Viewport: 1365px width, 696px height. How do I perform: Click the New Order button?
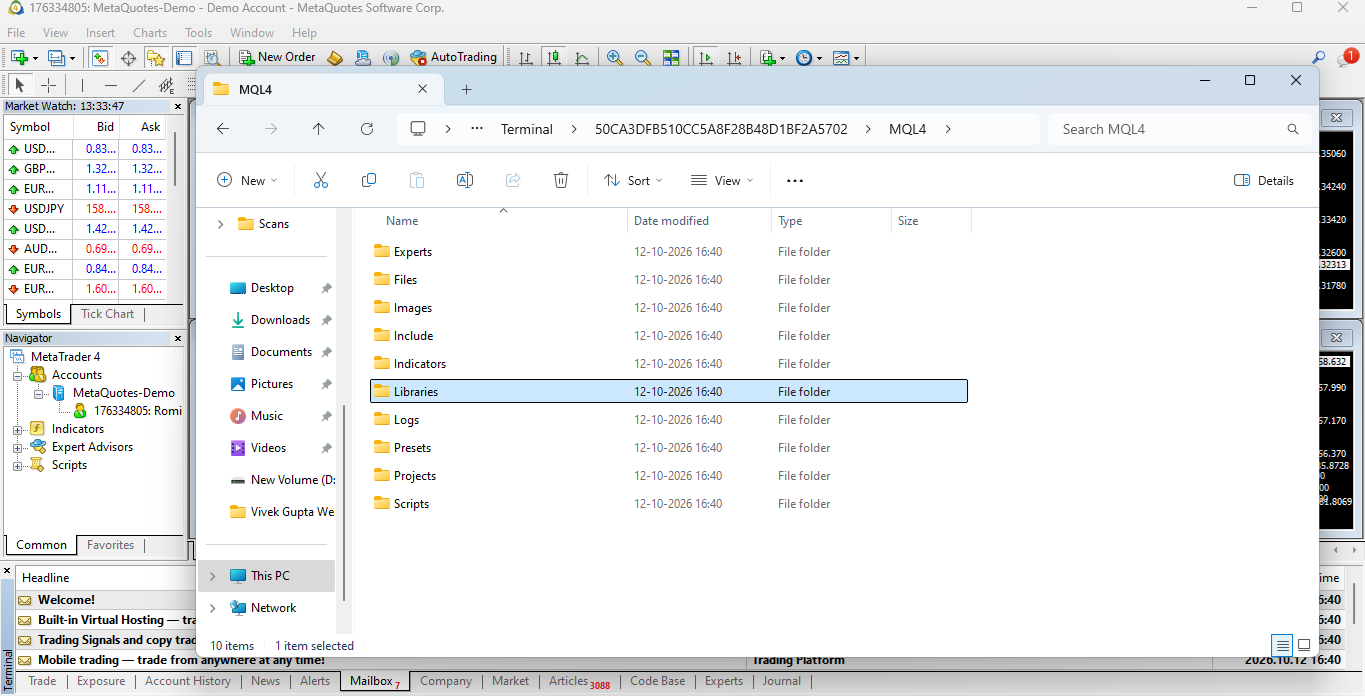click(x=276, y=58)
